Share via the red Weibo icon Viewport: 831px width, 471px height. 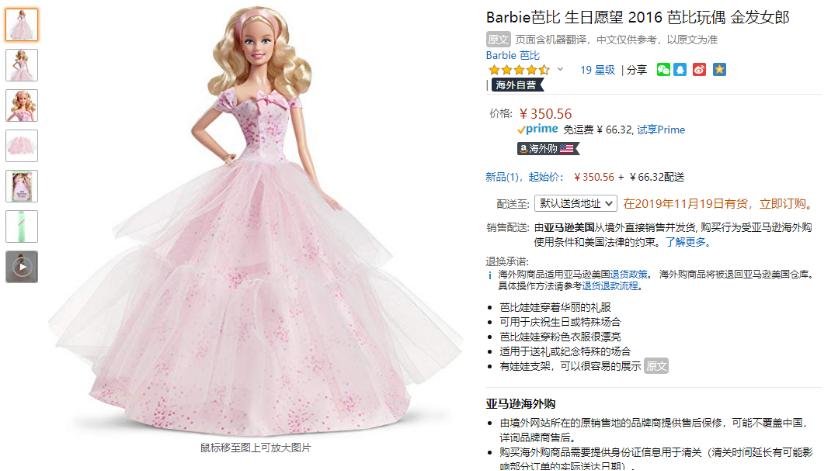[x=699, y=70]
